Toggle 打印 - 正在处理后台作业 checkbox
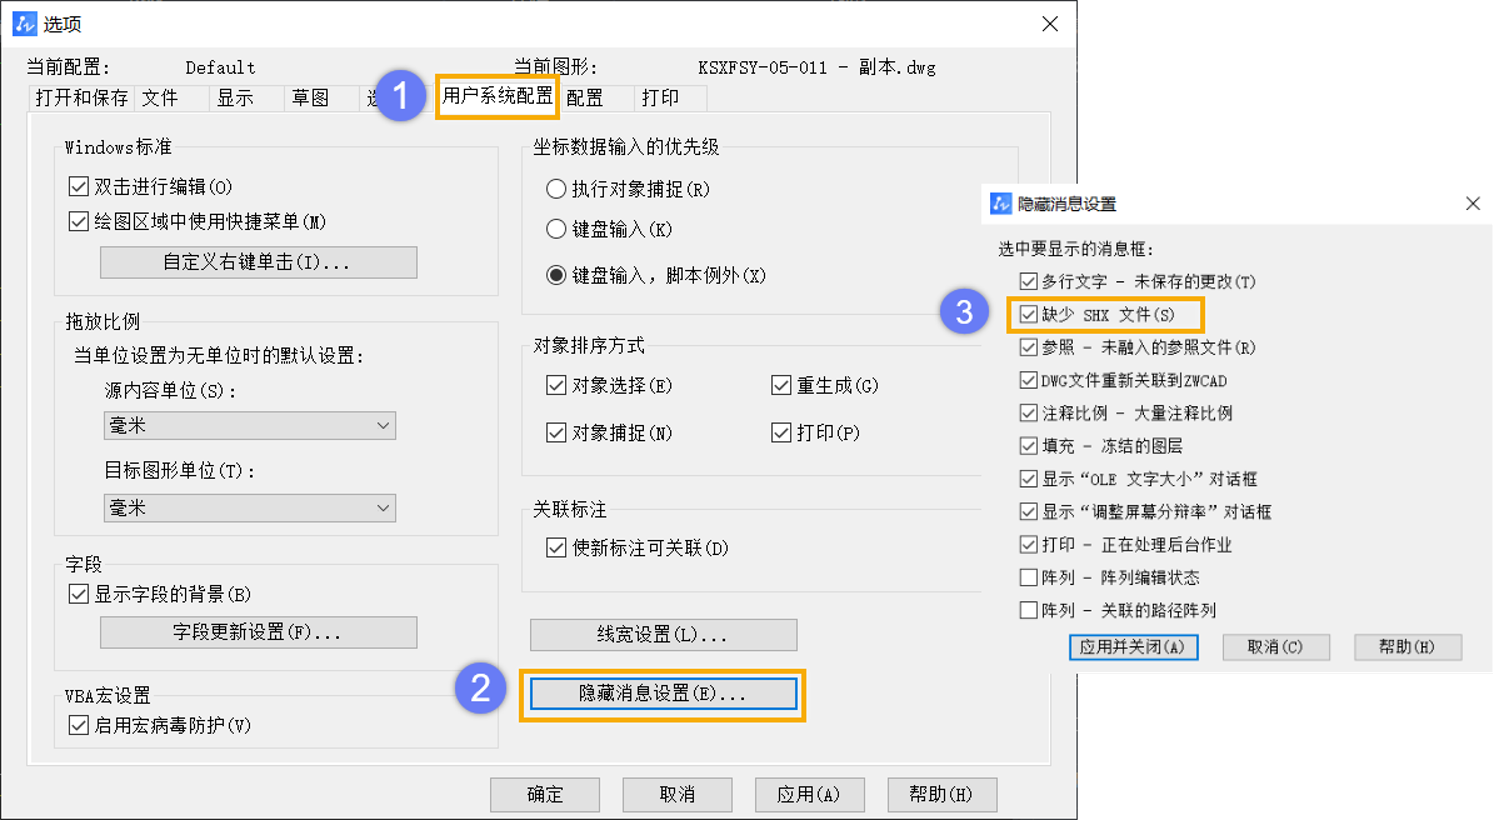 tap(1028, 544)
